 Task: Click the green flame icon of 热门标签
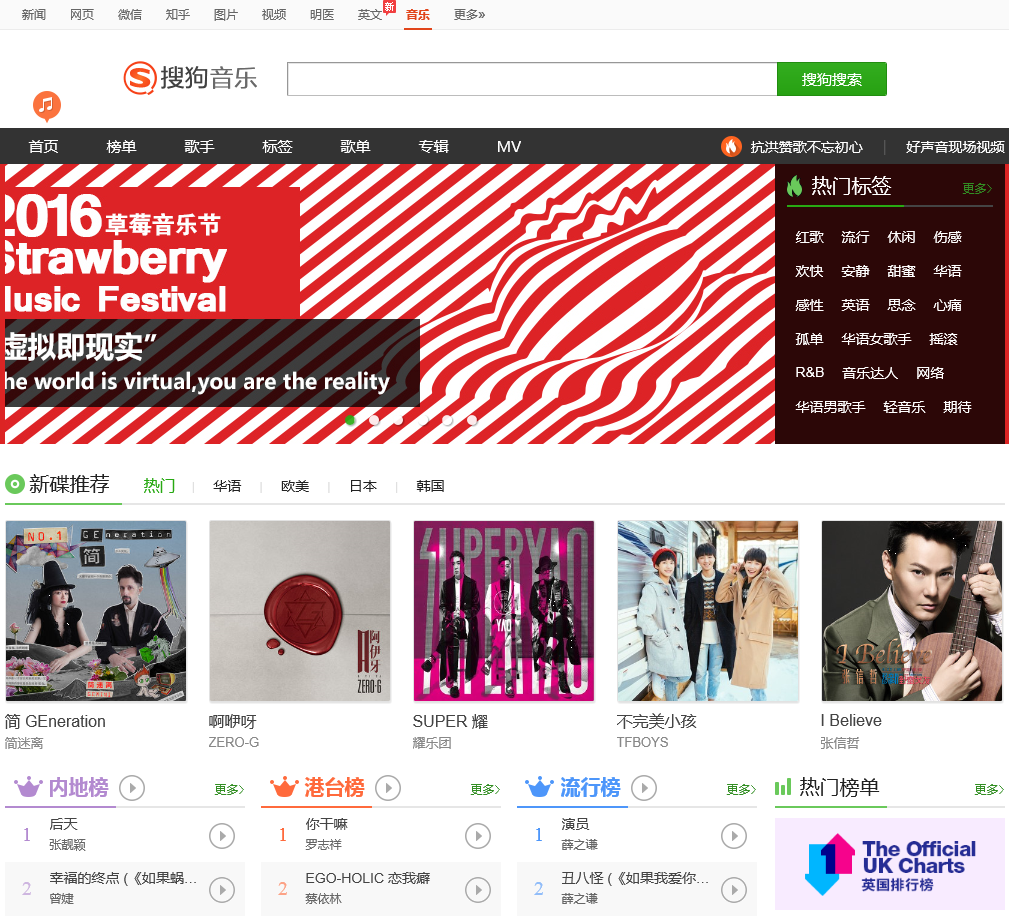coord(795,186)
